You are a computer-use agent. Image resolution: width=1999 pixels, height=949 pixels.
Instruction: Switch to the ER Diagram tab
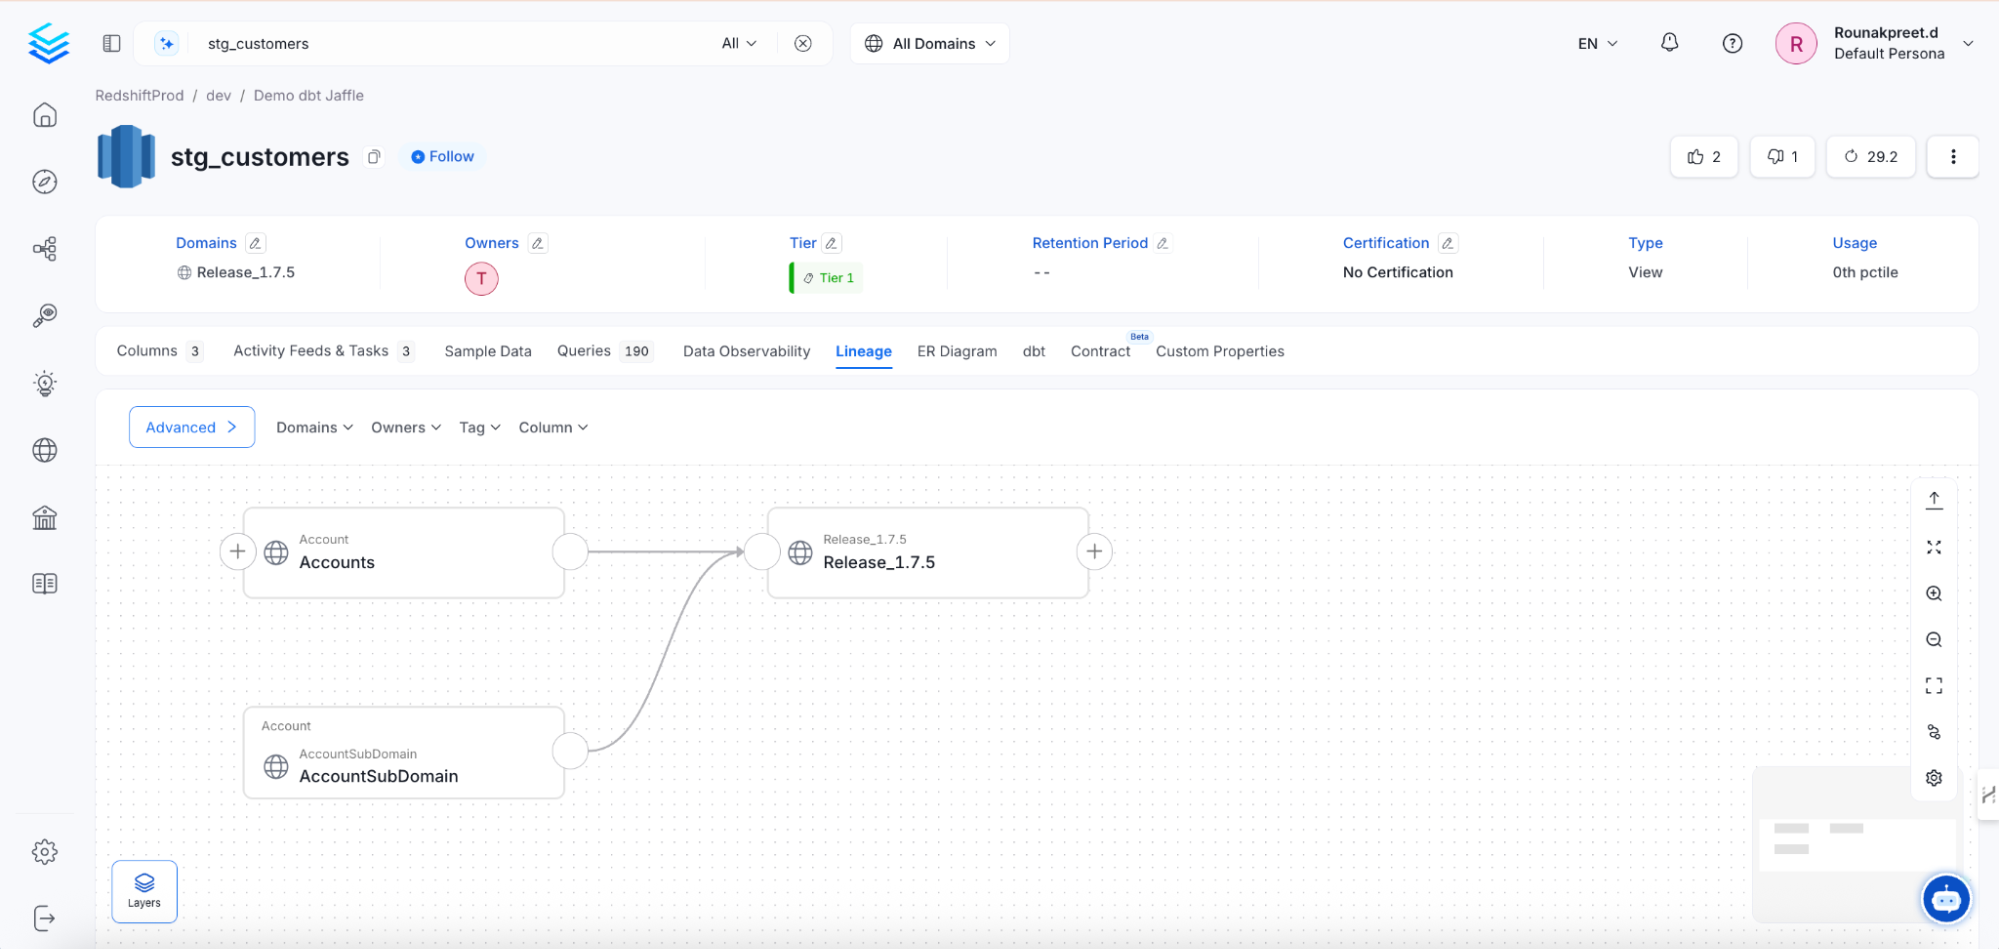point(956,351)
